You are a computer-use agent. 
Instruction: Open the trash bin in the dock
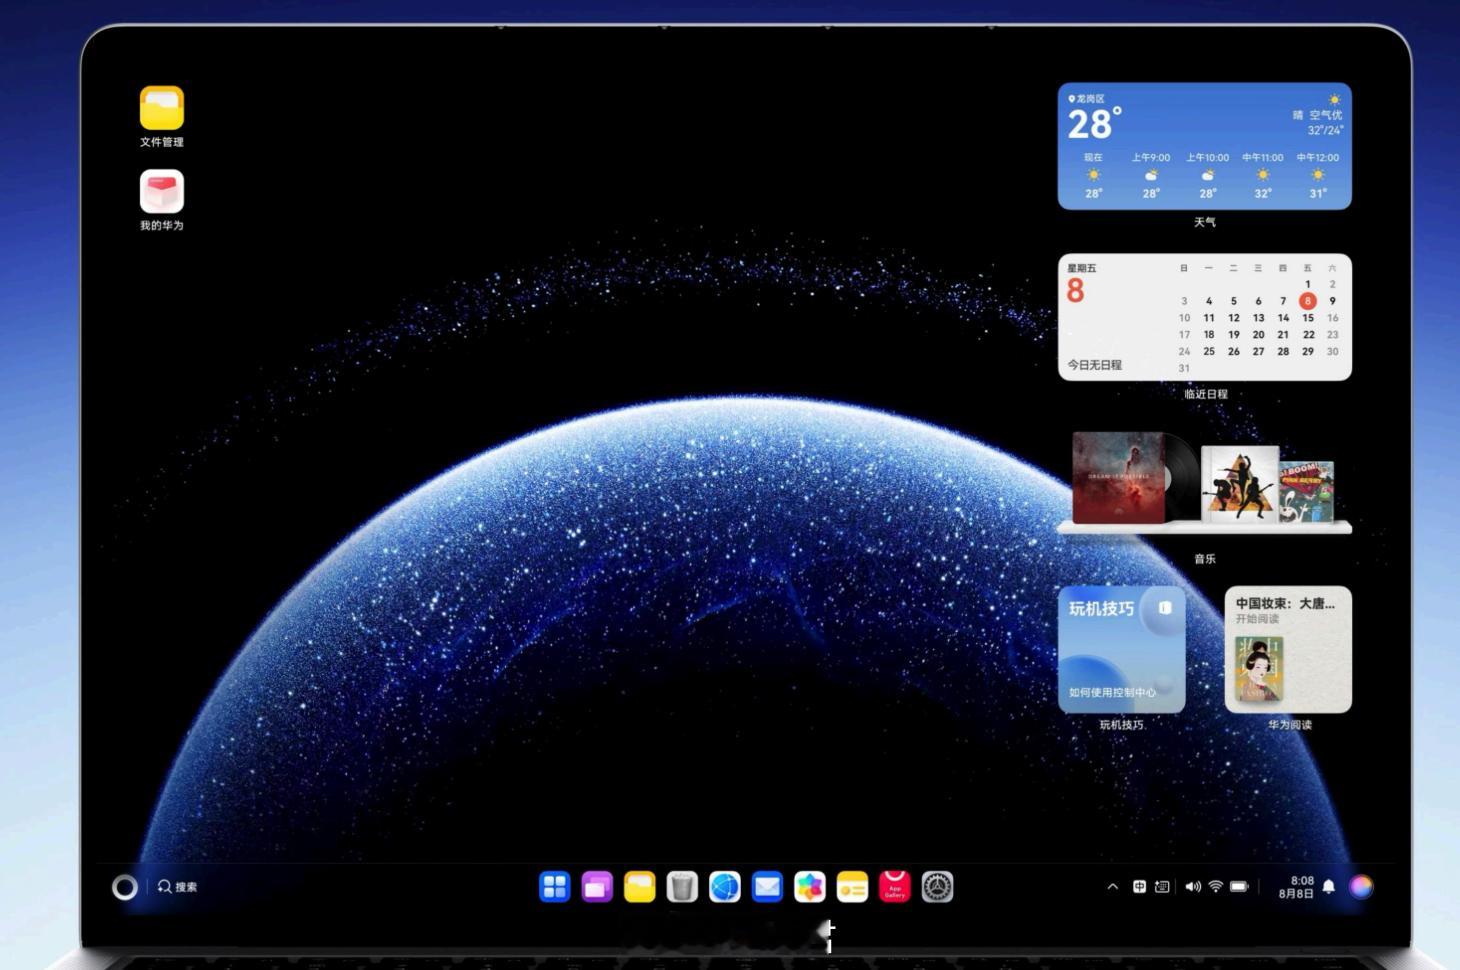(682, 887)
